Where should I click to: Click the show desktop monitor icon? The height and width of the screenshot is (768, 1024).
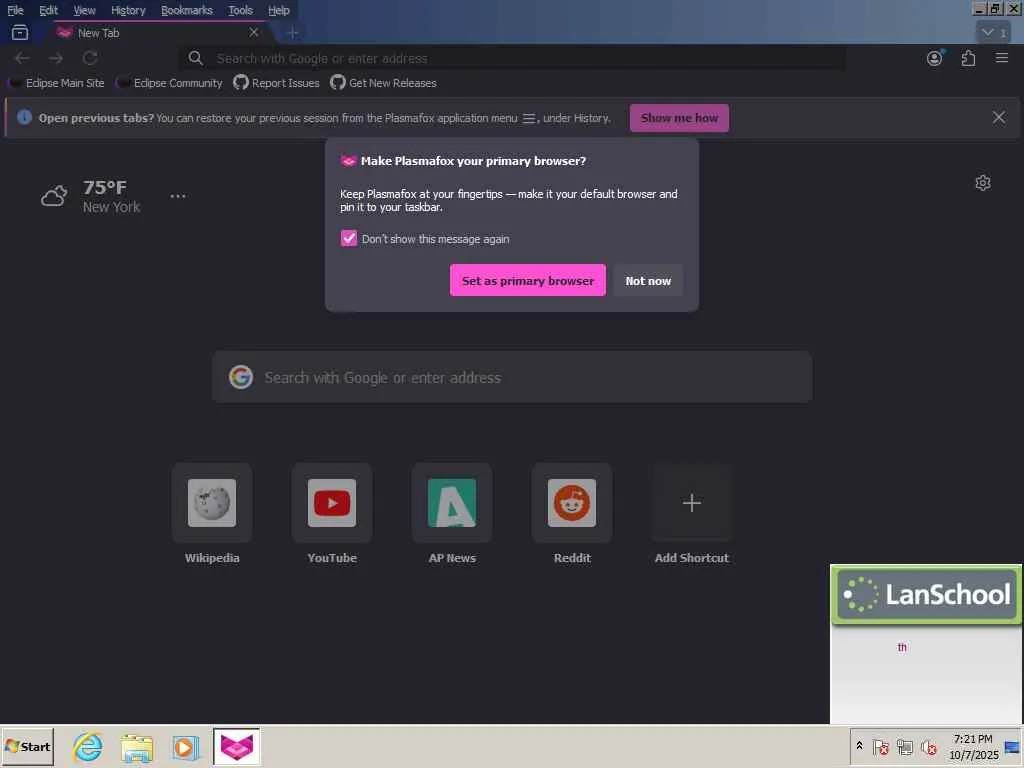tap(1012, 746)
